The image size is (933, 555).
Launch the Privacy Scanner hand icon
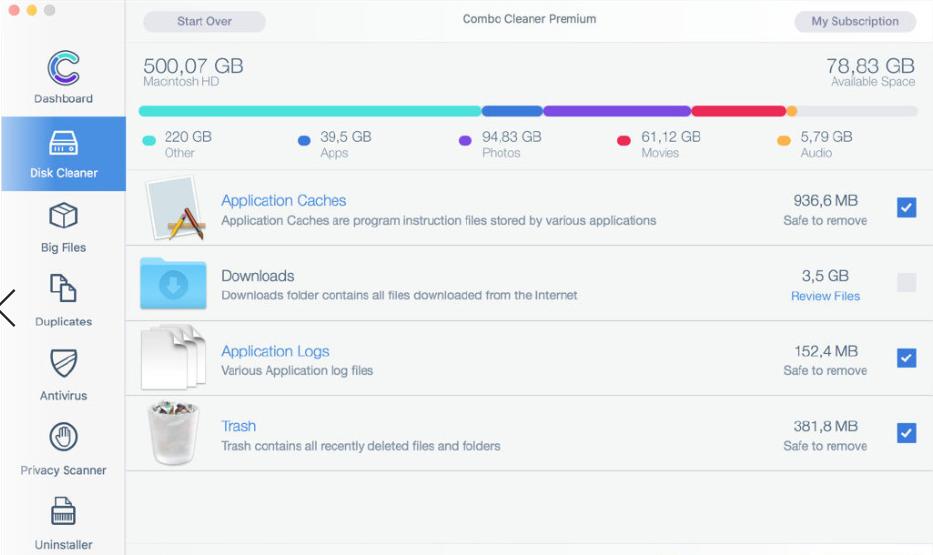click(63, 437)
